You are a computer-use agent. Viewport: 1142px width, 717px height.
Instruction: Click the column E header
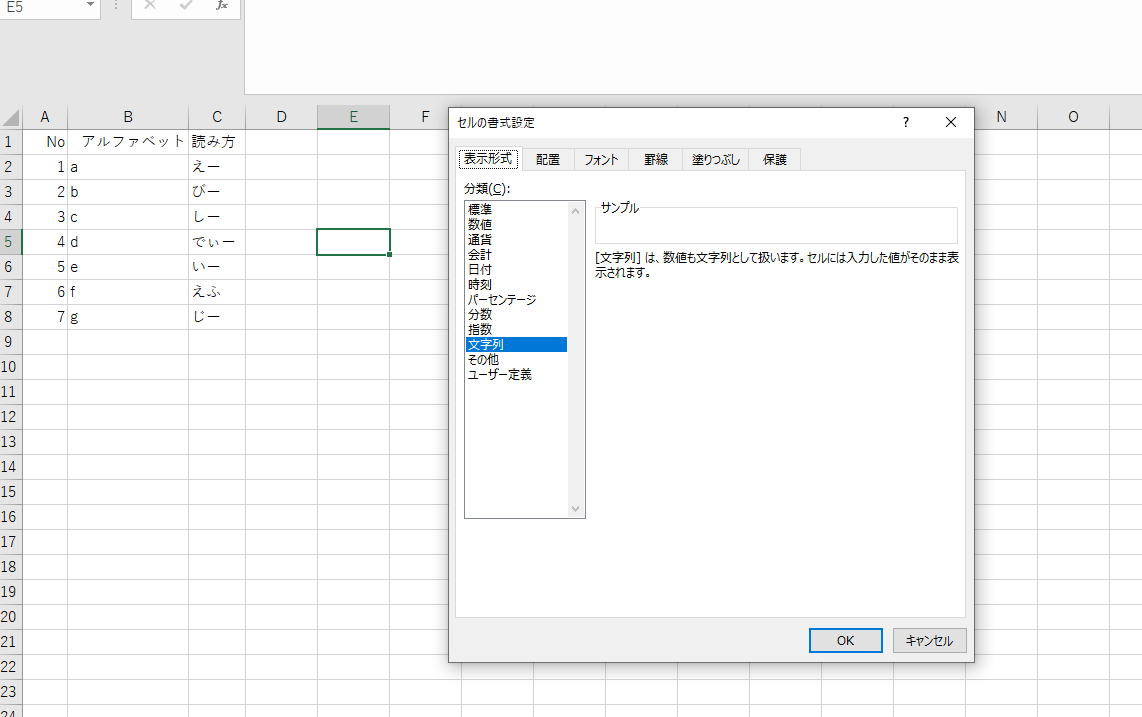[x=353, y=117]
